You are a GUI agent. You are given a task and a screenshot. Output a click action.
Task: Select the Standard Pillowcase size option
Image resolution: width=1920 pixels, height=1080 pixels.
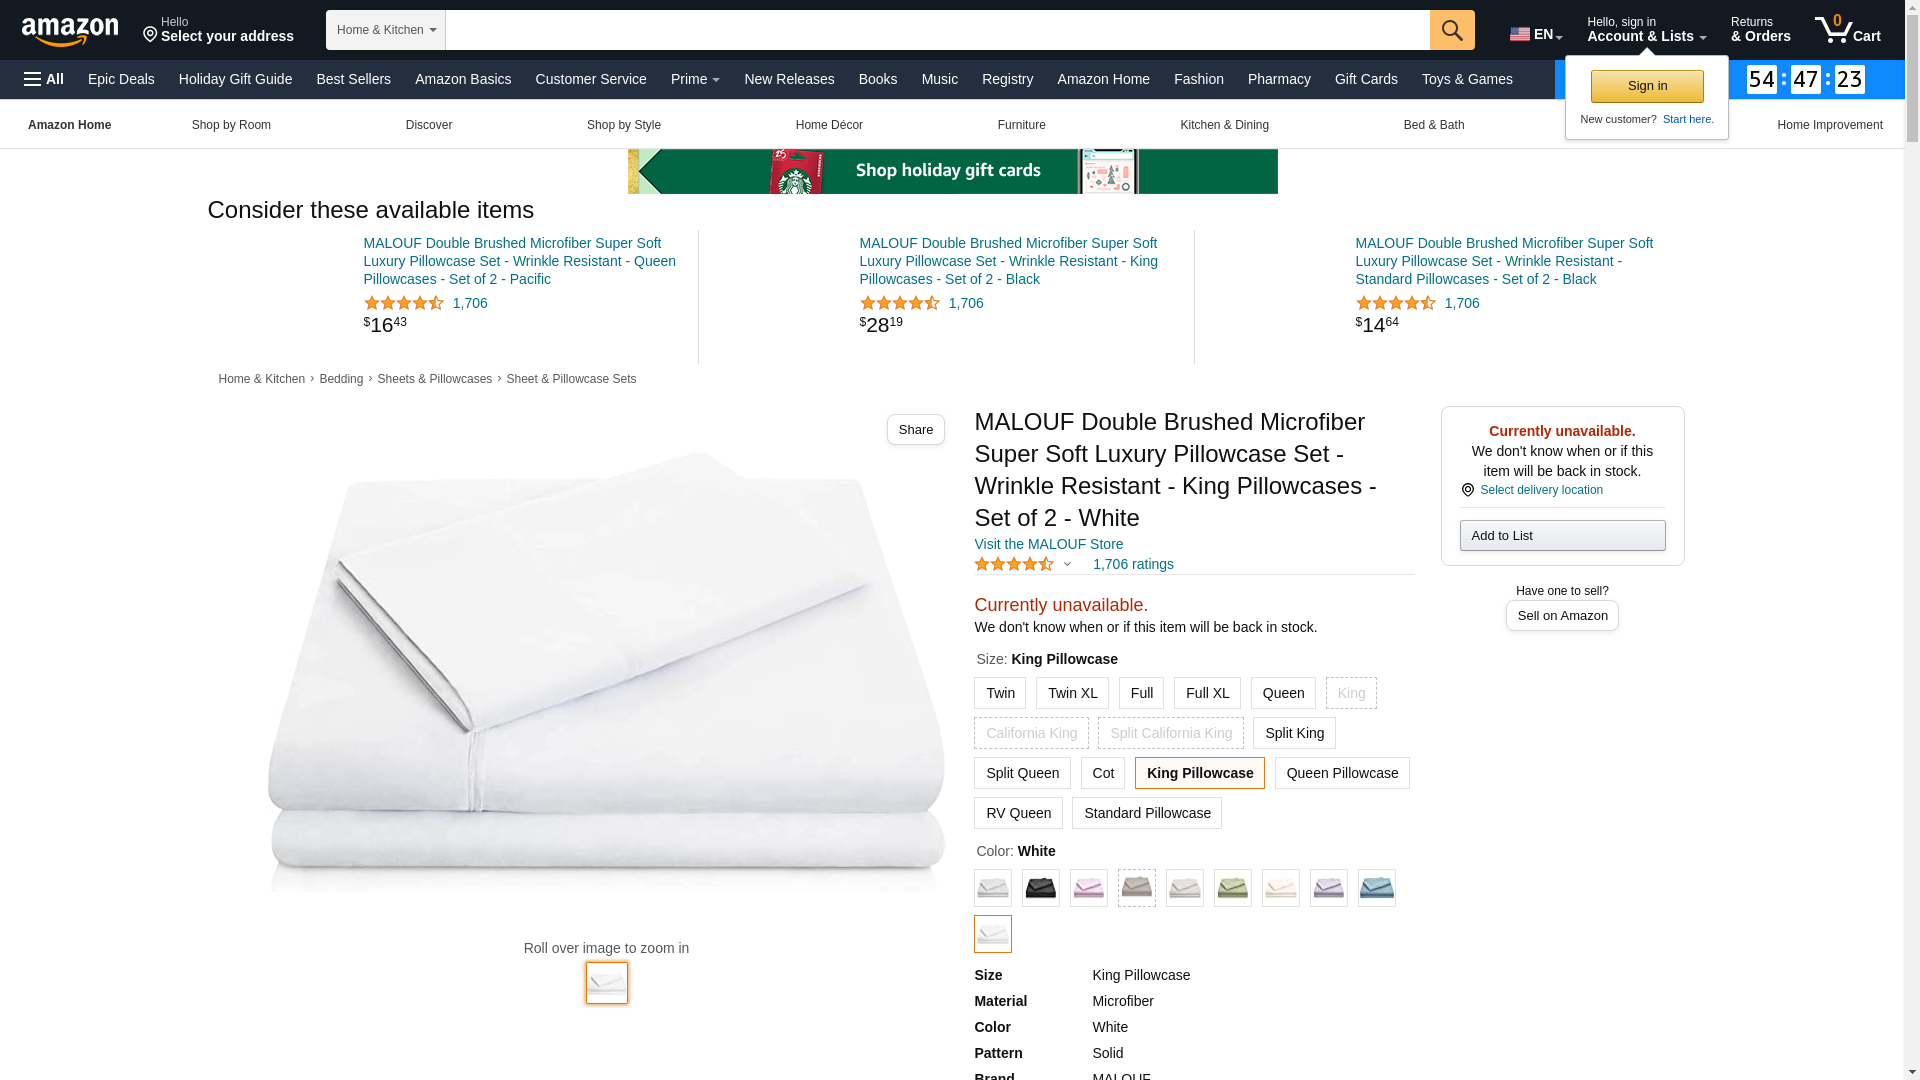point(1146,813)
